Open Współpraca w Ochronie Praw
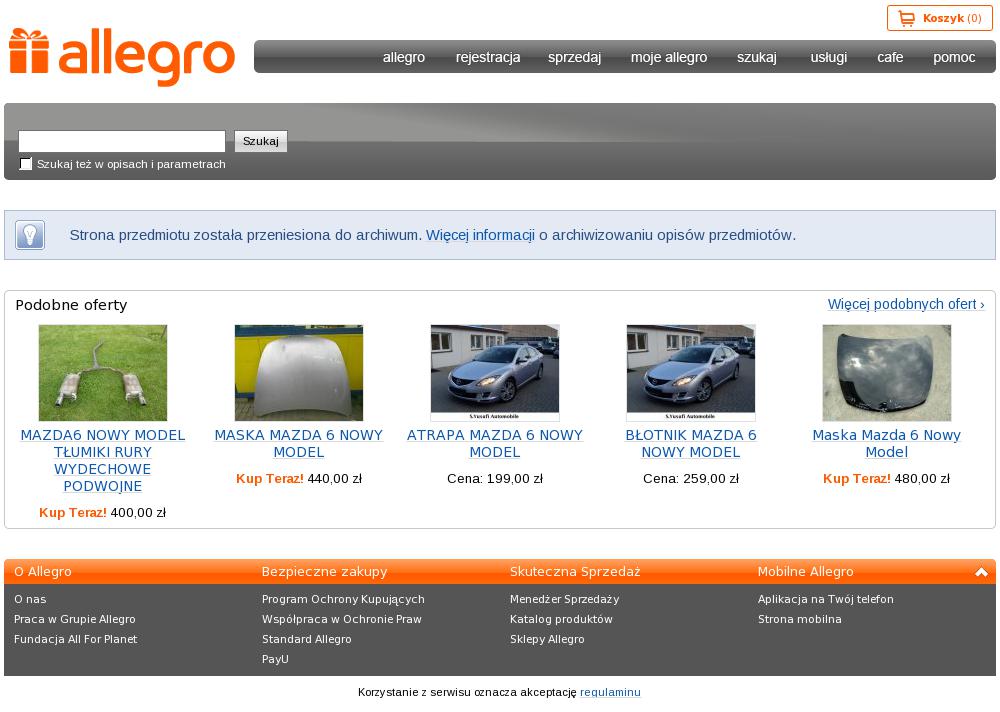This screenshot has width=1000, height=712. (342, 619)
